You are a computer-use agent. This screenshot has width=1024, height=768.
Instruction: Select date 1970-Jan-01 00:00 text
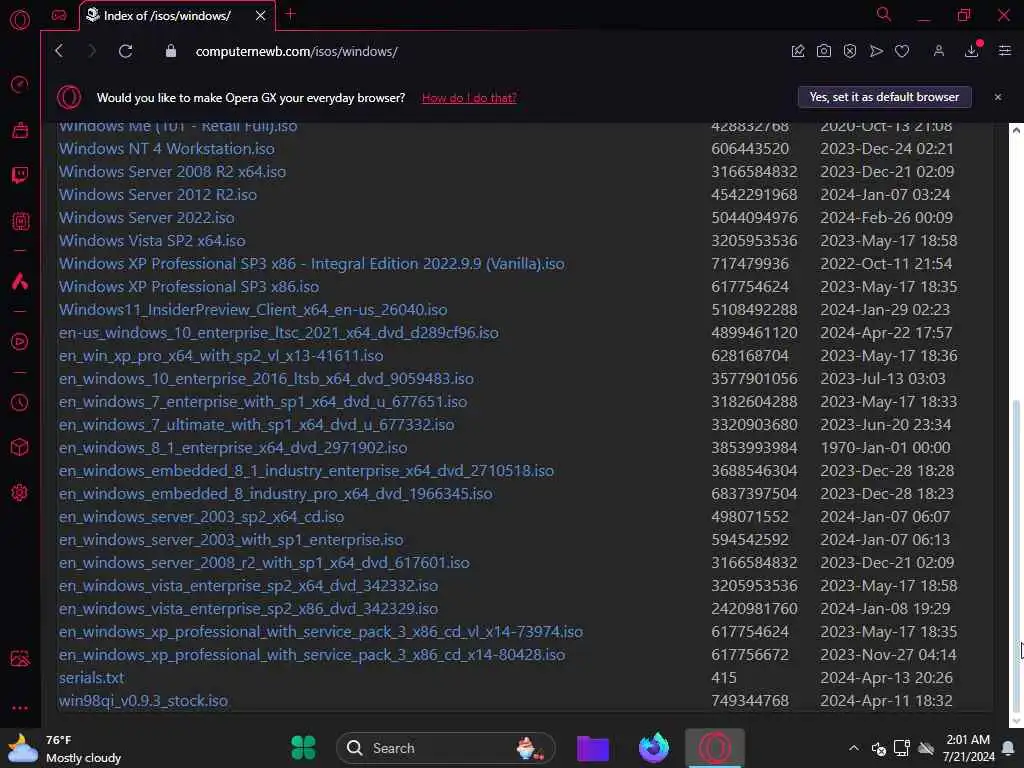coord(885,448)
